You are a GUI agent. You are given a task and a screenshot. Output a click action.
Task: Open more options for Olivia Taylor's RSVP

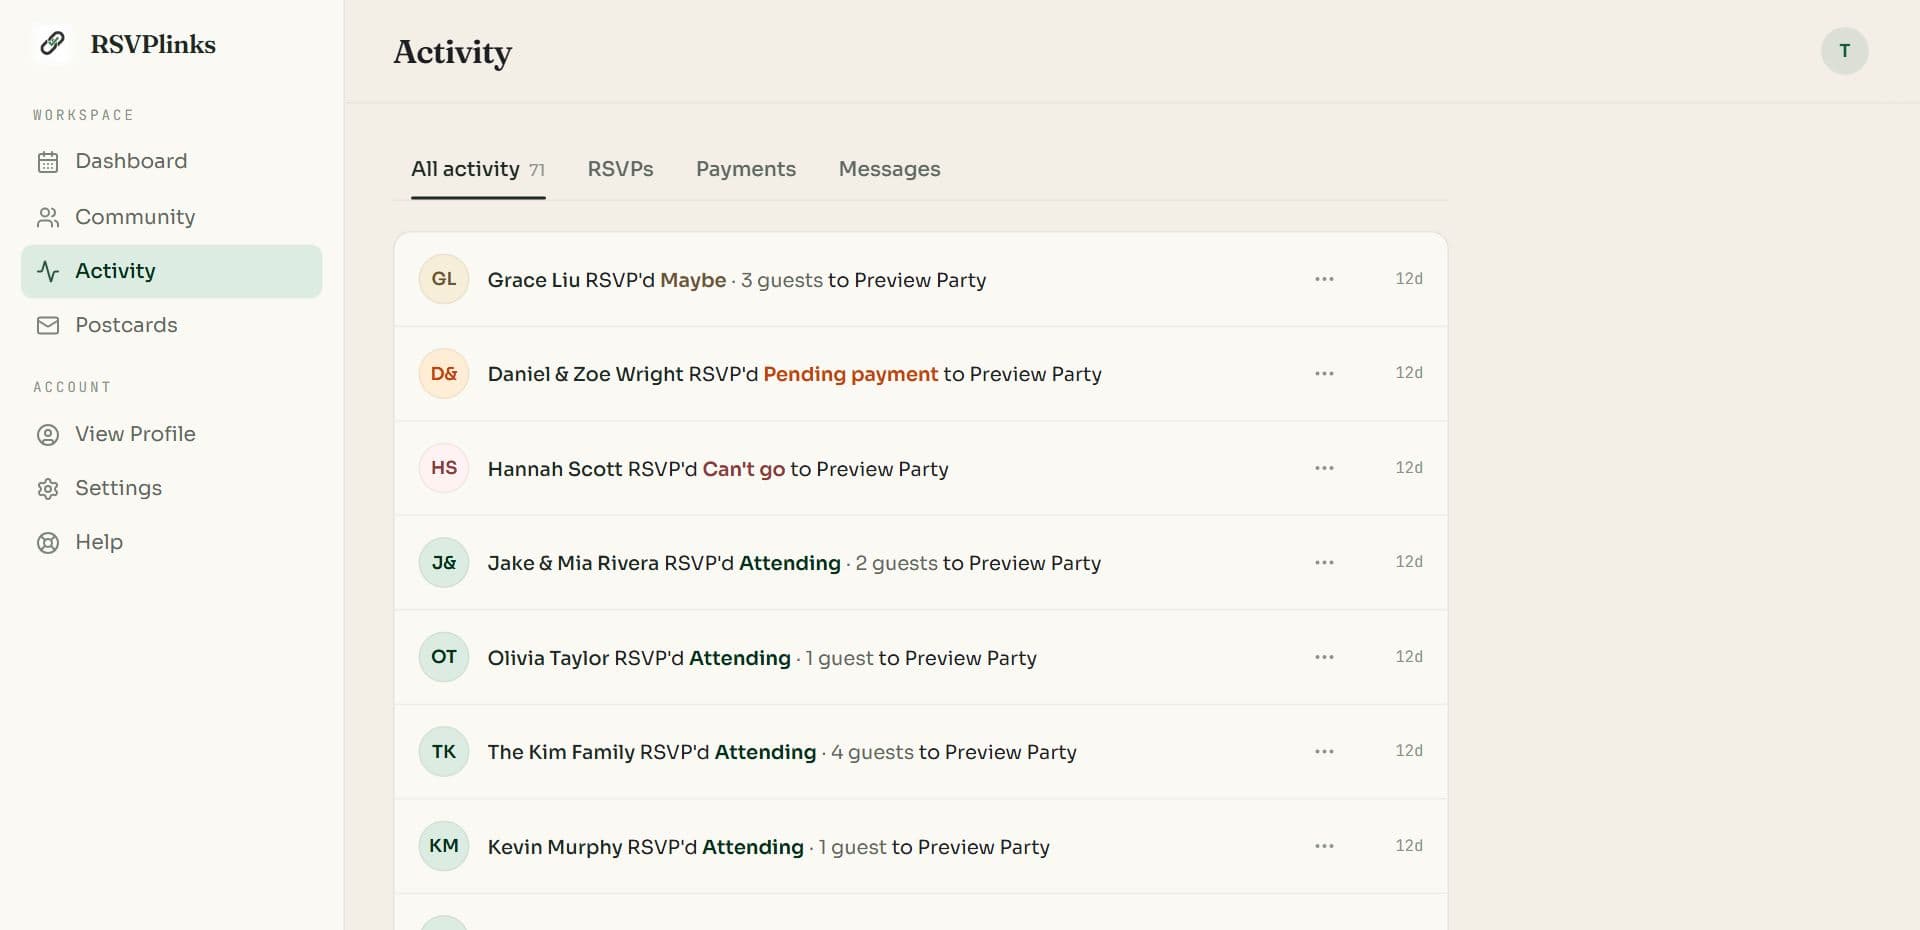[x=1324, y=657]
